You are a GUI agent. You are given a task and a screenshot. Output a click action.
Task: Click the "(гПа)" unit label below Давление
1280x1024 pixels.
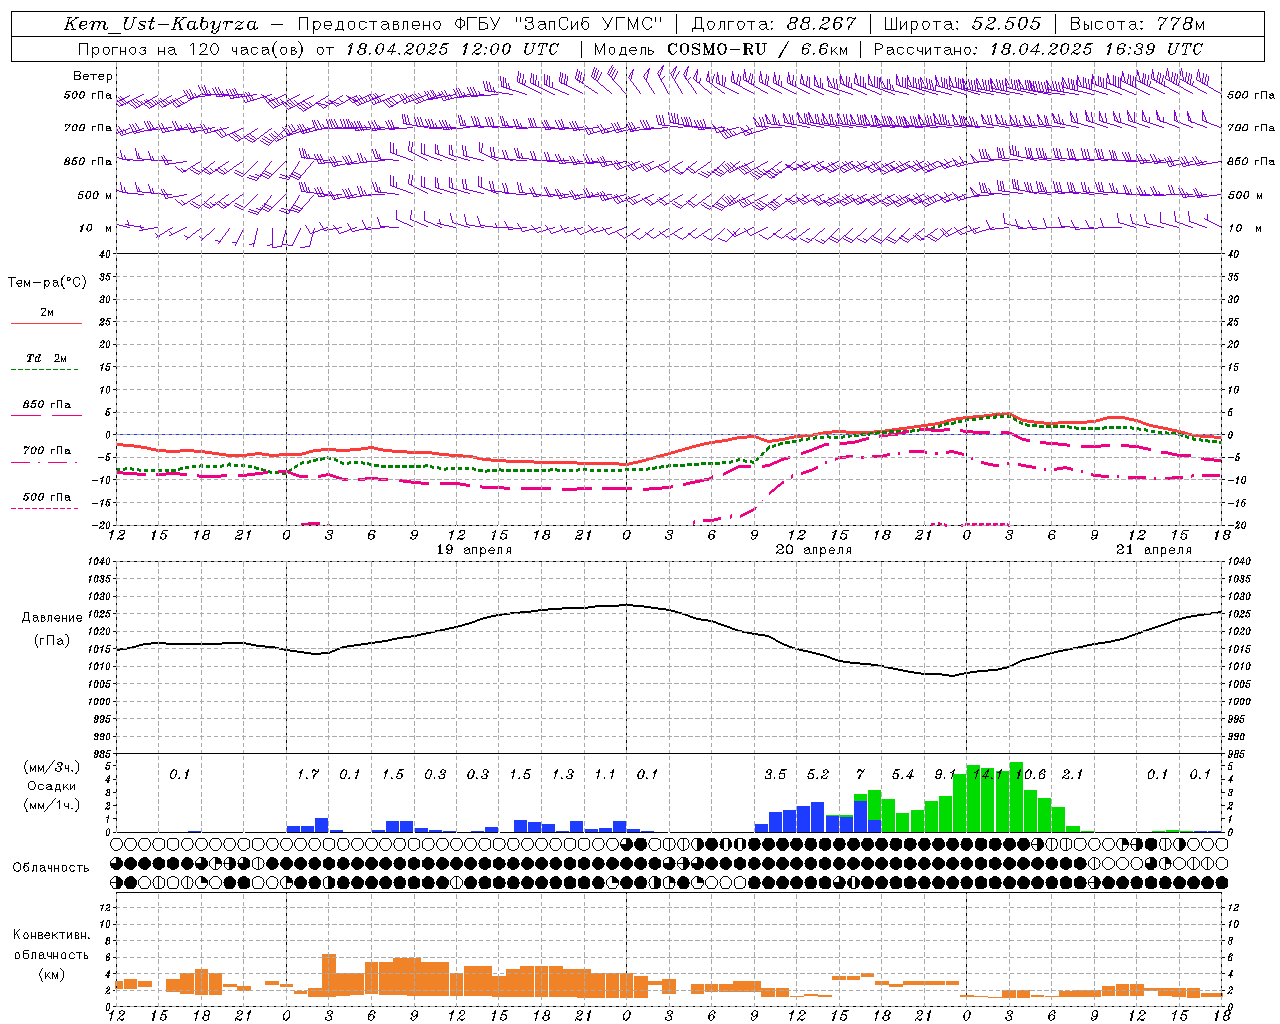pyautogui.click(x=52, y=641)
